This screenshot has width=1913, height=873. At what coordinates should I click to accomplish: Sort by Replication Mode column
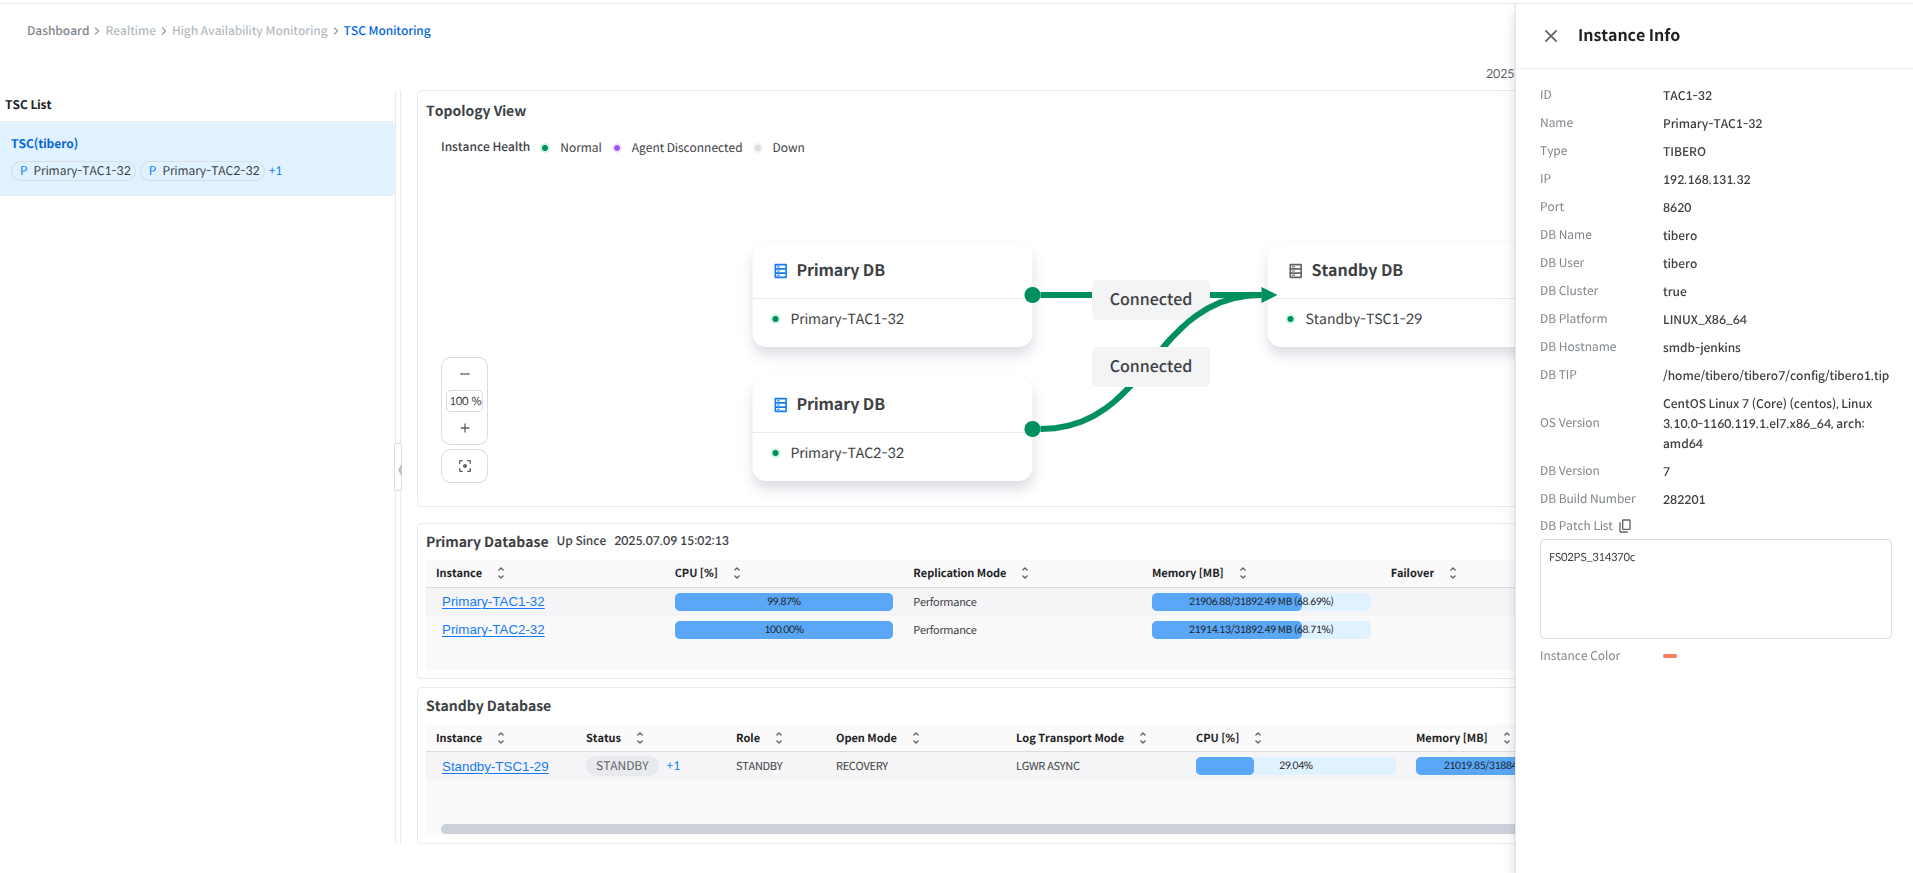[x=1025, y=573]
